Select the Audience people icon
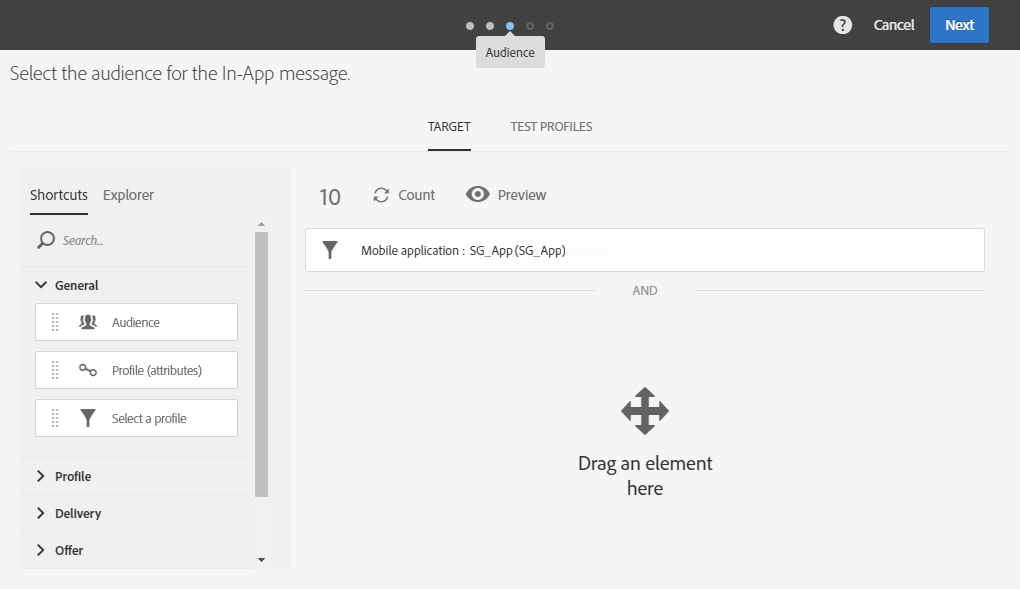This screenshot has width=1020, height=589. coord(88,322)
